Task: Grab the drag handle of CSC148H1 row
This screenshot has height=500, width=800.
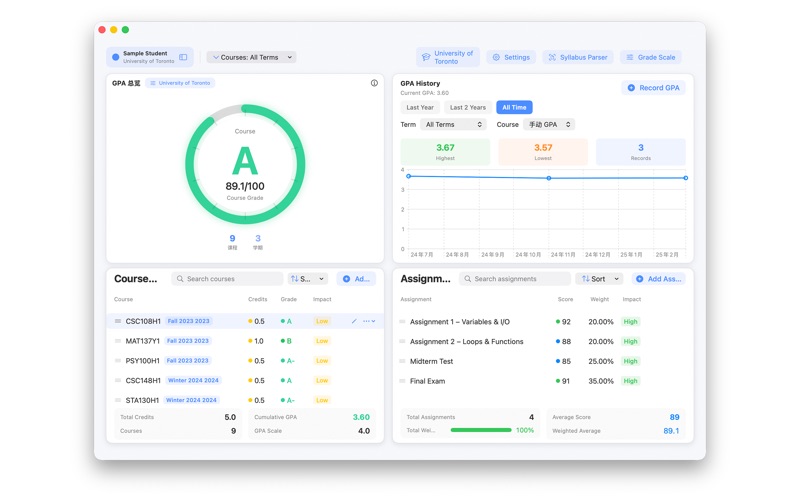Action: click(x=118, y=381)
